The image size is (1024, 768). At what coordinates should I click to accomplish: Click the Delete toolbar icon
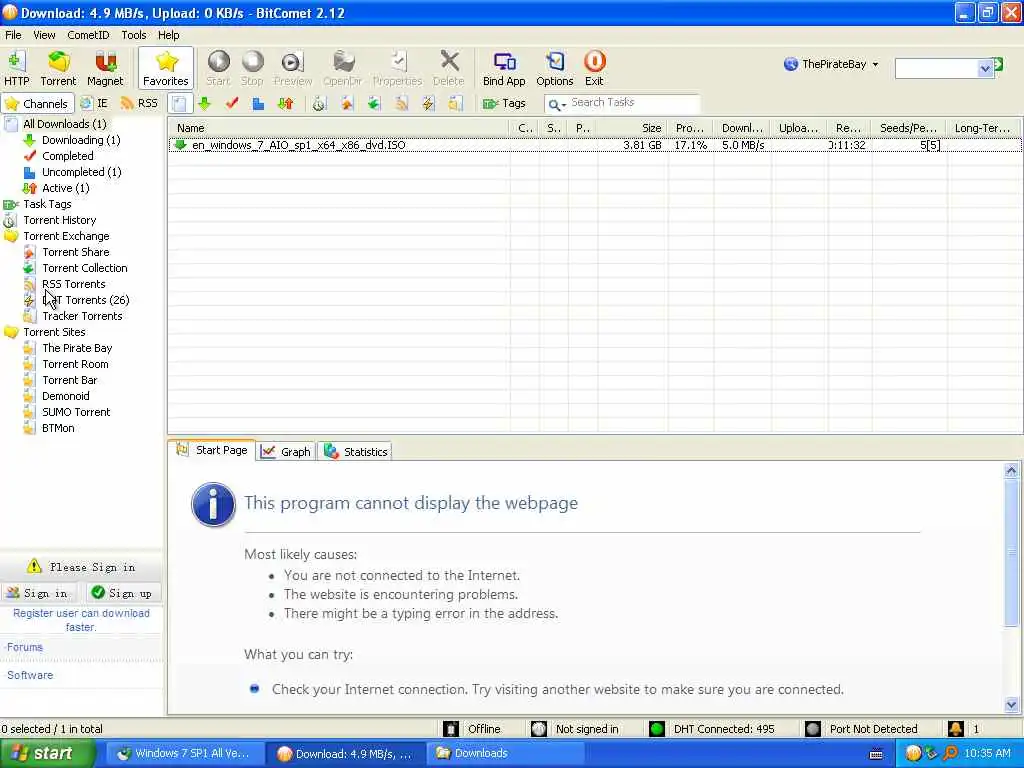pyautogui.click(x=449, y=68)
